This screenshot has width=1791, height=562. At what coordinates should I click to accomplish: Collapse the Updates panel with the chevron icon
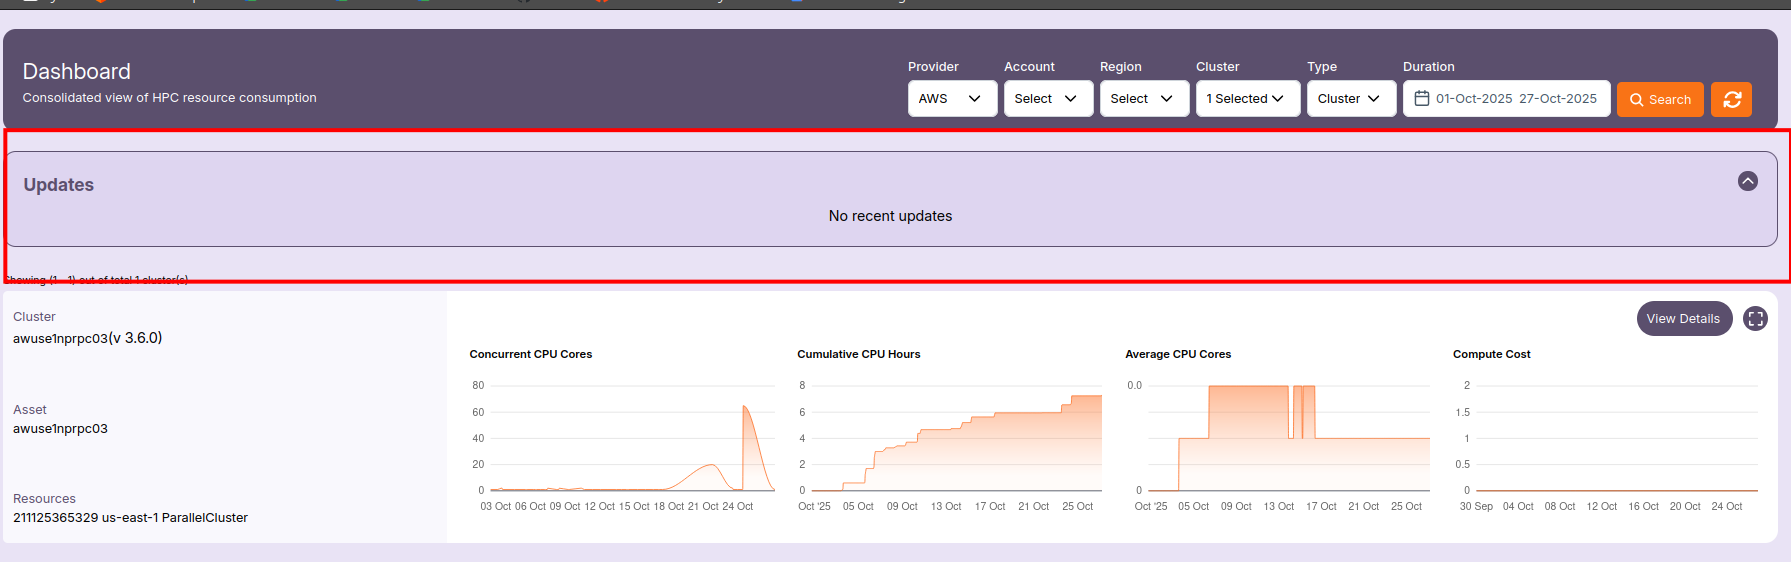[x=1748, y=181]
